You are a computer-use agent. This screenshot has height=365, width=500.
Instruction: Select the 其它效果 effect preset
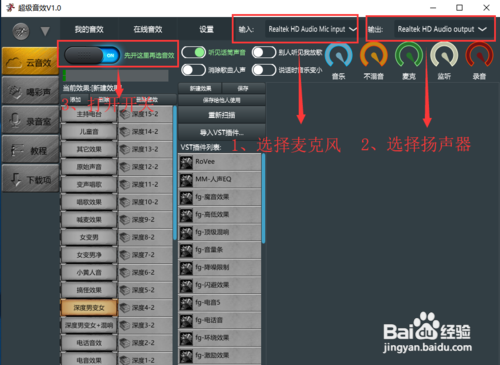89,149
